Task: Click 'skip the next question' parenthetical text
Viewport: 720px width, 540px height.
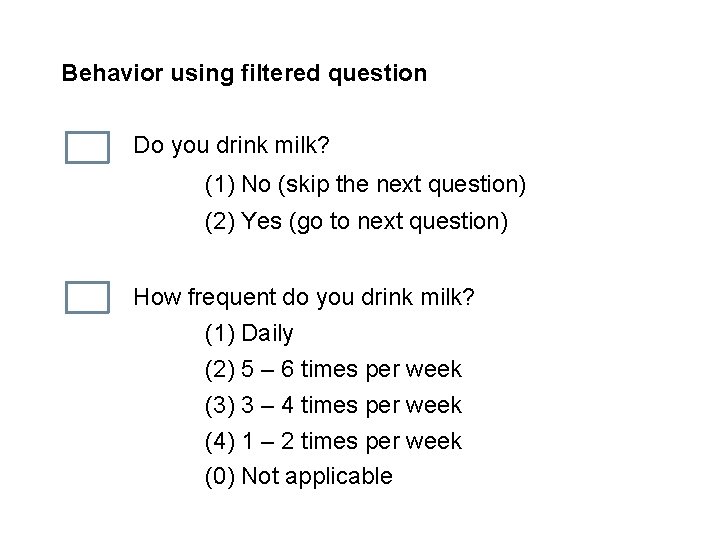Action: pyautogui.click(x=402, y=185)
